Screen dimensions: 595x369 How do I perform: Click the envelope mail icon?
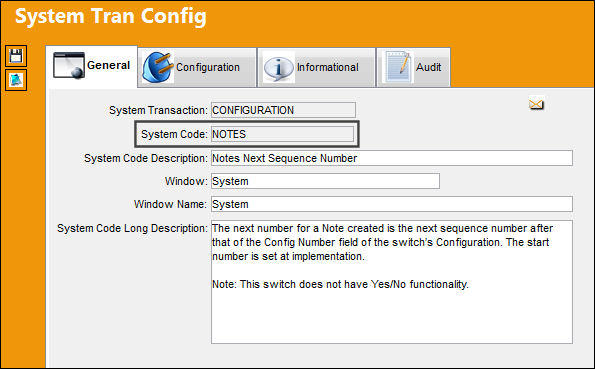pos(536,104)
